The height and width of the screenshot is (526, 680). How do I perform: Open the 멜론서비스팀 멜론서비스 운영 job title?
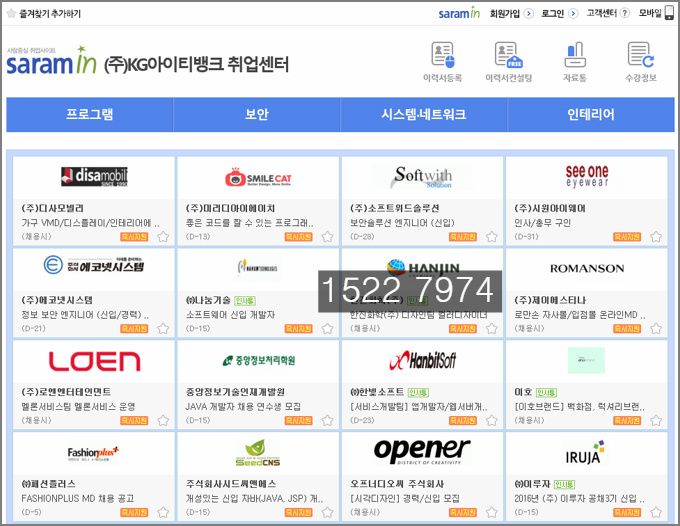pyautogui.click(x=78, y=407)
